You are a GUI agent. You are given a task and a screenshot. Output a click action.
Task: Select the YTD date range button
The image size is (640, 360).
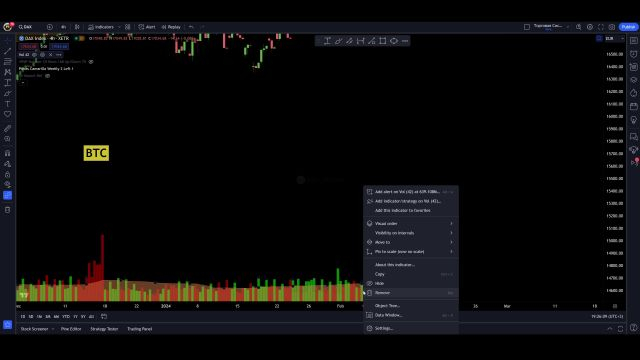[66, 317]
